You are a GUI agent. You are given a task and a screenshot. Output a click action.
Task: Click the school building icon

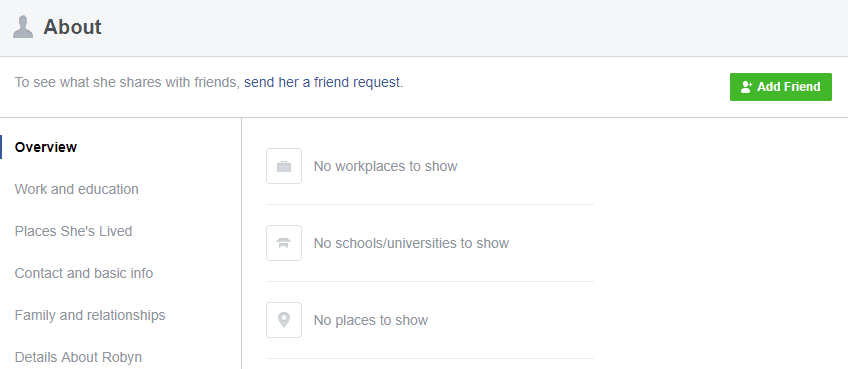(x=284, y=243)
